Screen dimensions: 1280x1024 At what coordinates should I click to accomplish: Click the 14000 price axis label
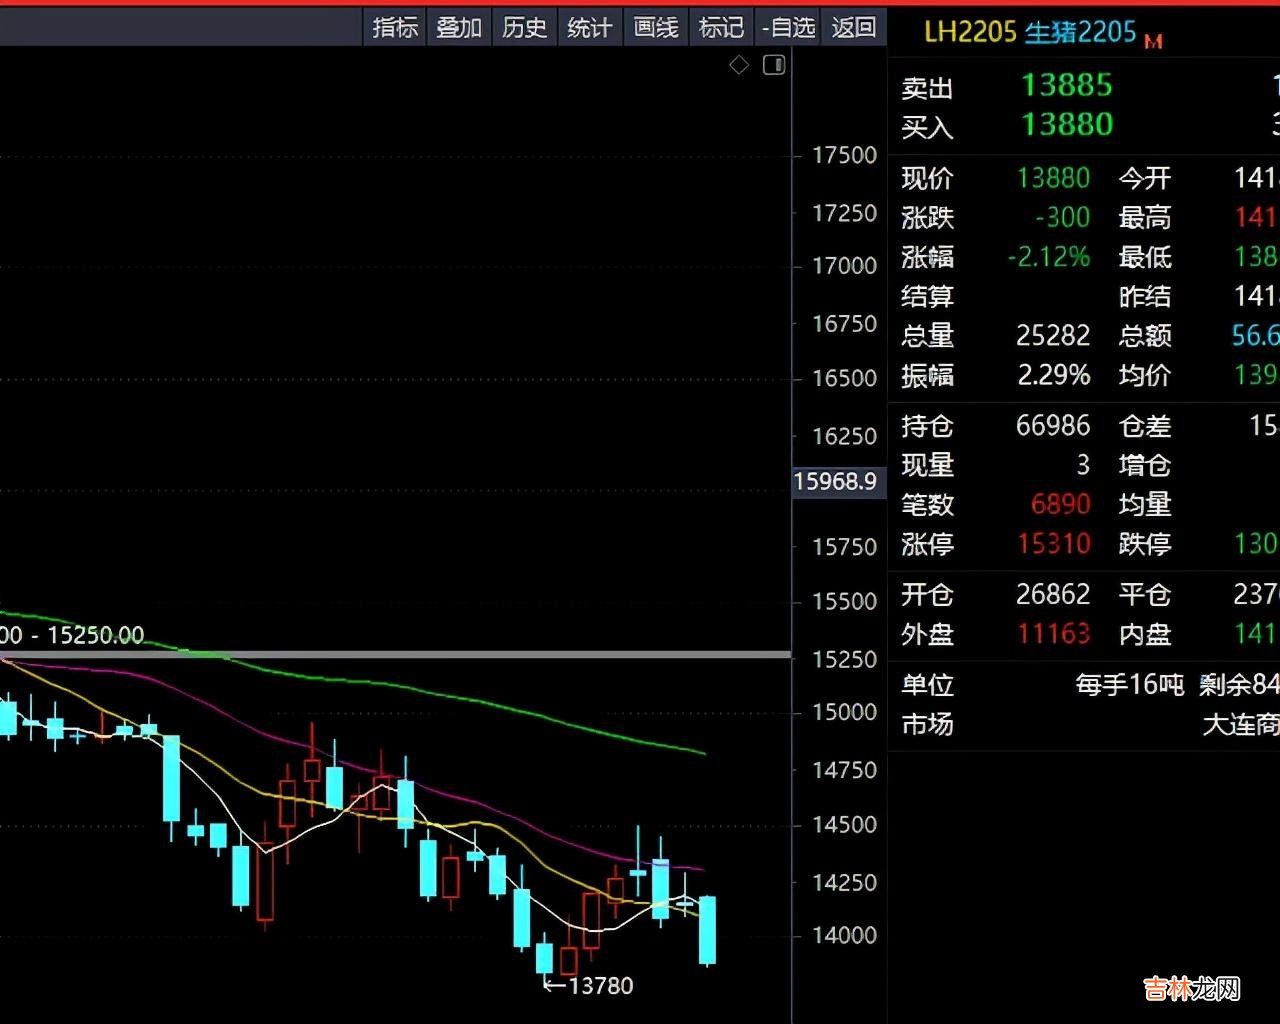pos(844,935)
